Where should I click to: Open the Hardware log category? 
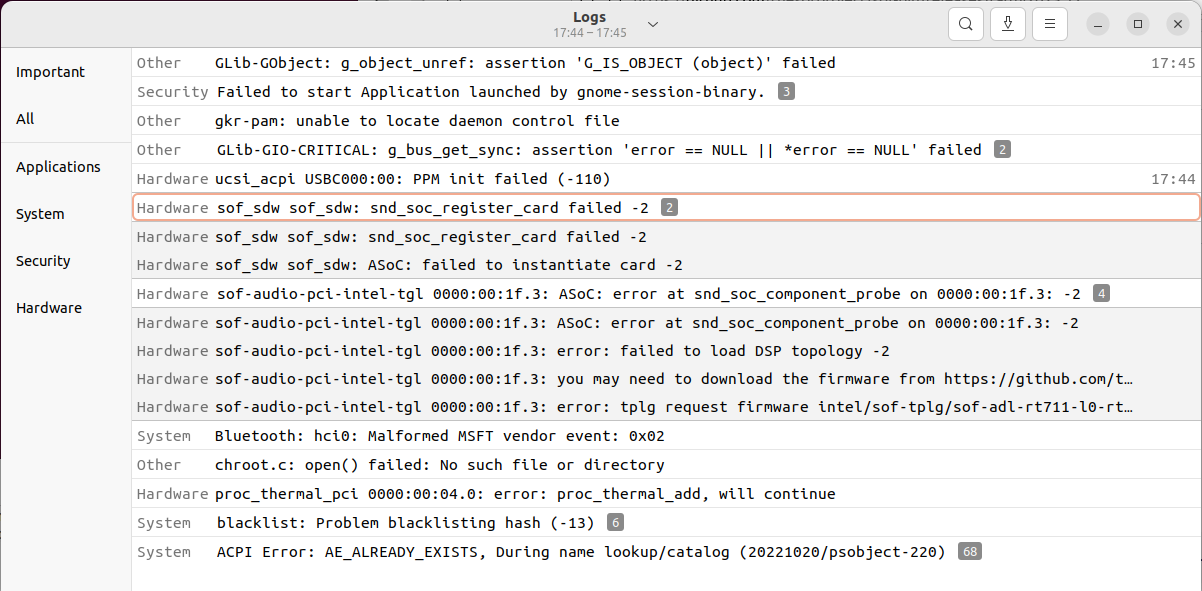(x=48, y=308)
